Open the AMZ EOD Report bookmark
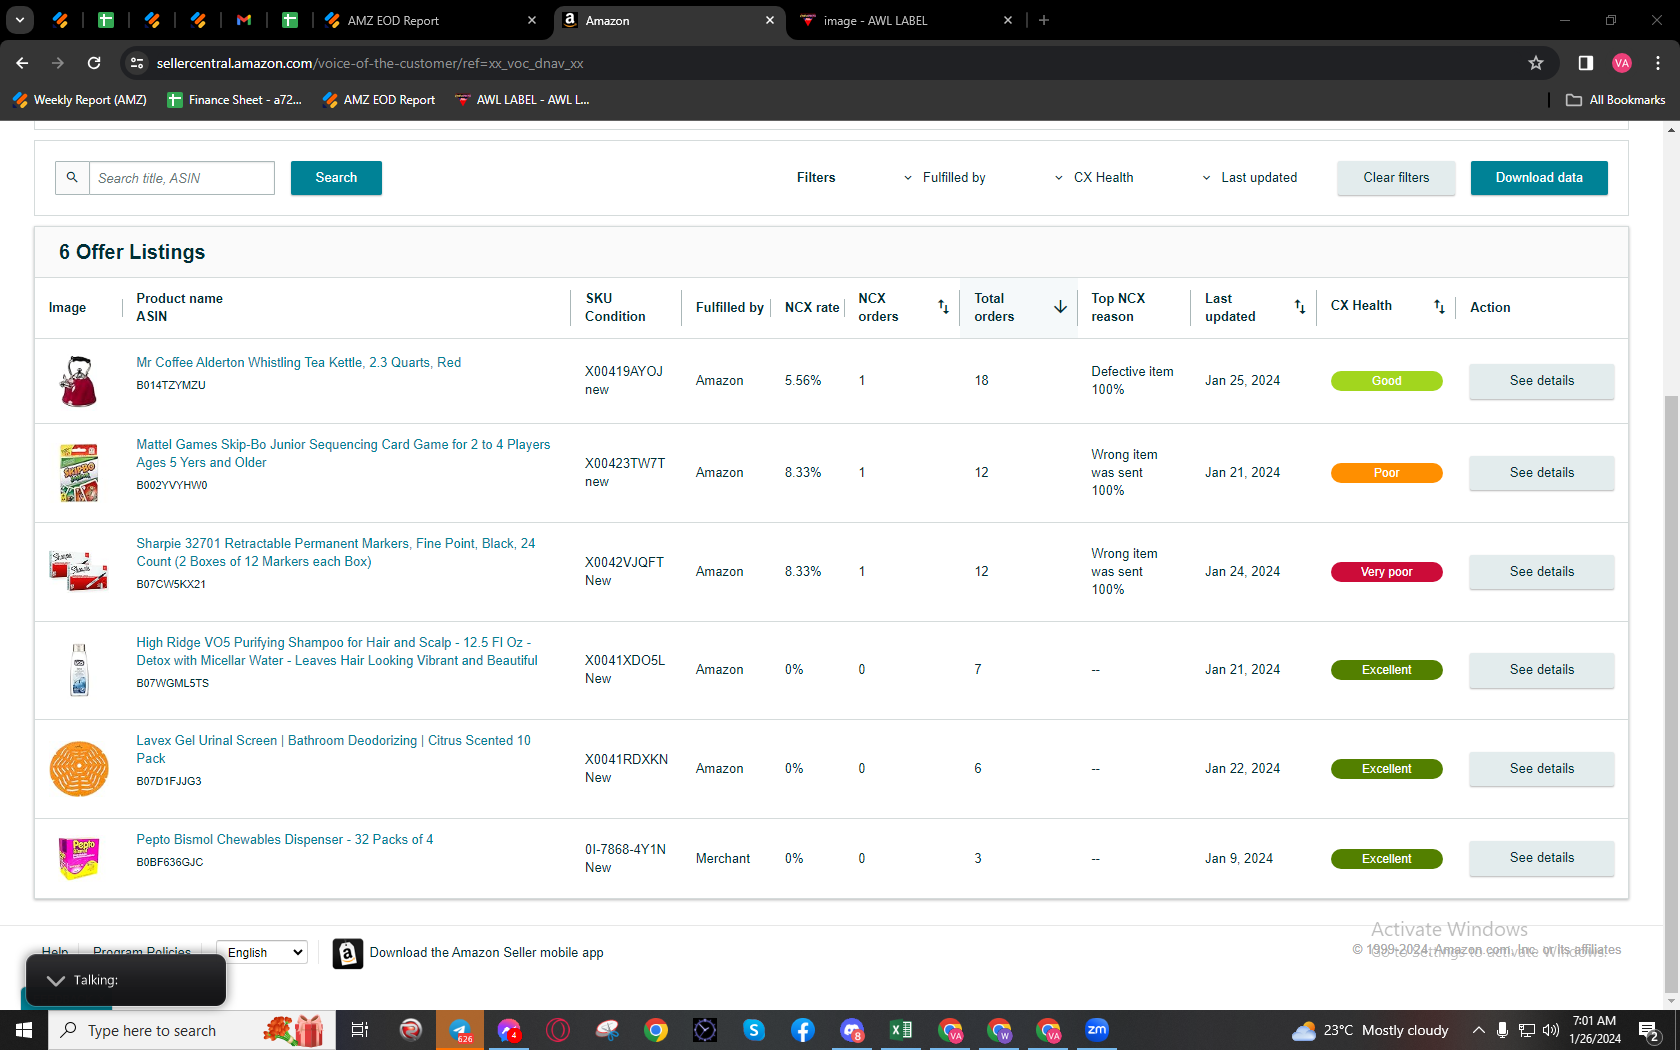Image resolution: width=1680 pixels, height=1050 pixels. pos(379,100)
